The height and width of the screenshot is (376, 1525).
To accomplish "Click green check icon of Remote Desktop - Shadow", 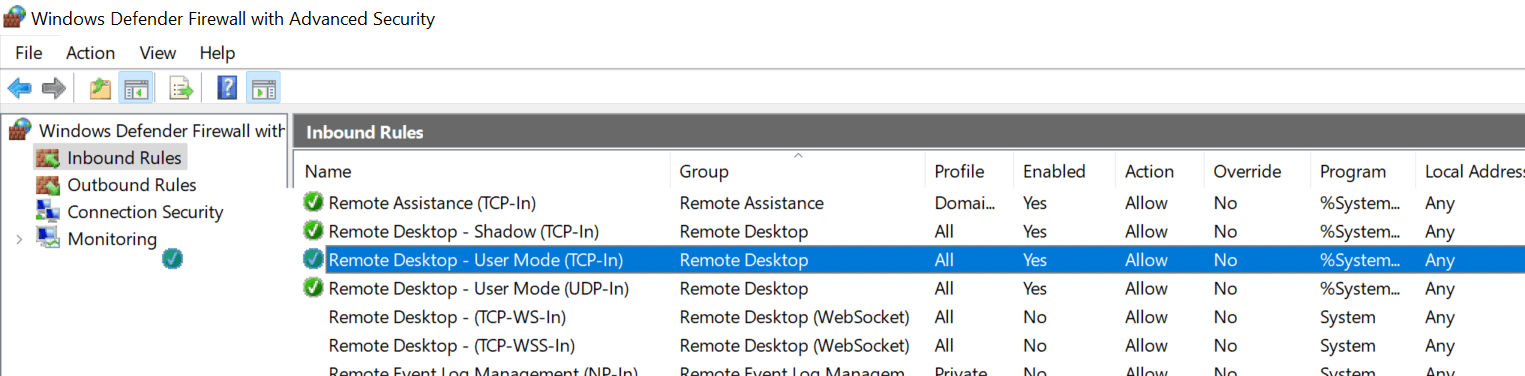I will [x=314, y=231].
